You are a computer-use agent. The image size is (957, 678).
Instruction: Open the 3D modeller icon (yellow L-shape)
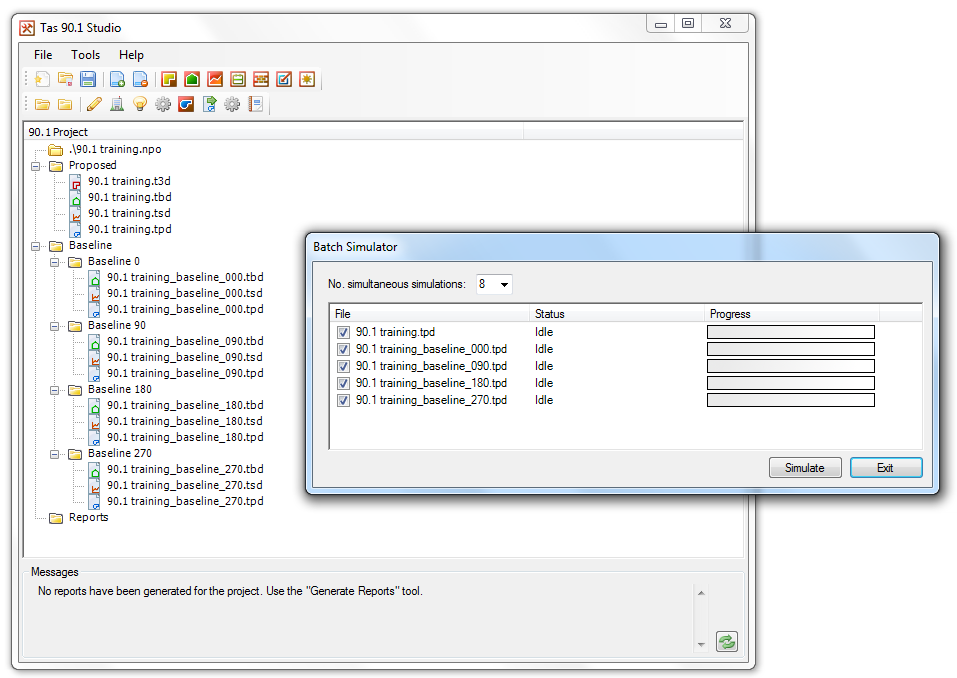click(169, 79)
